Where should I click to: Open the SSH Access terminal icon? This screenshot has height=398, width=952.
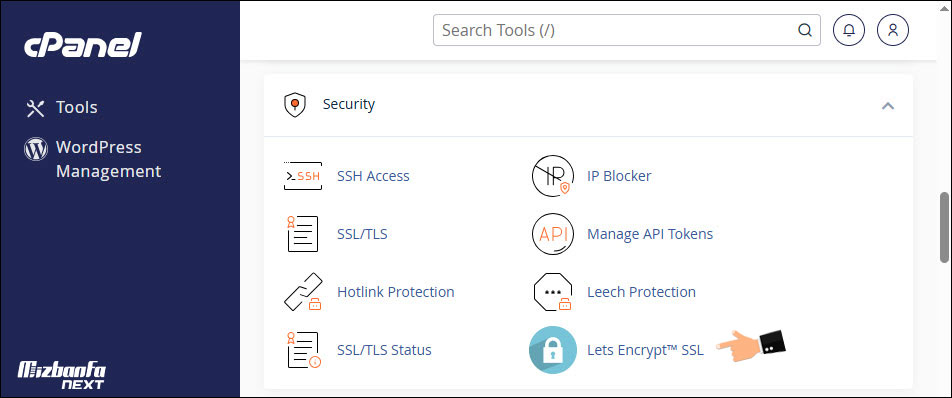(302, 176)
